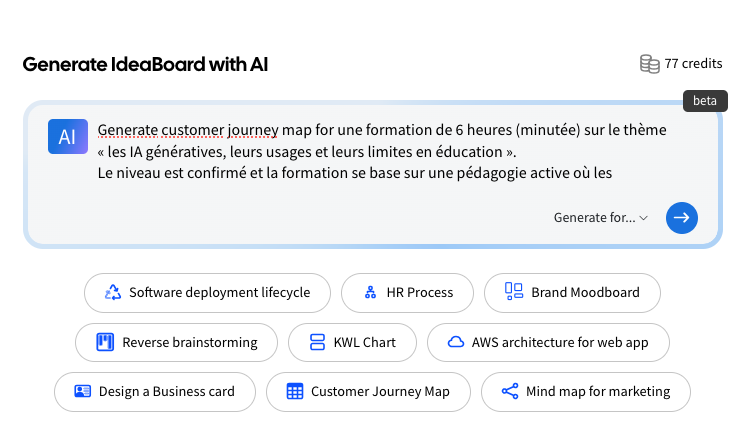Click the KWL Chart icon
The height and width of the screenshot is (431, 743).
click(318, 342)
